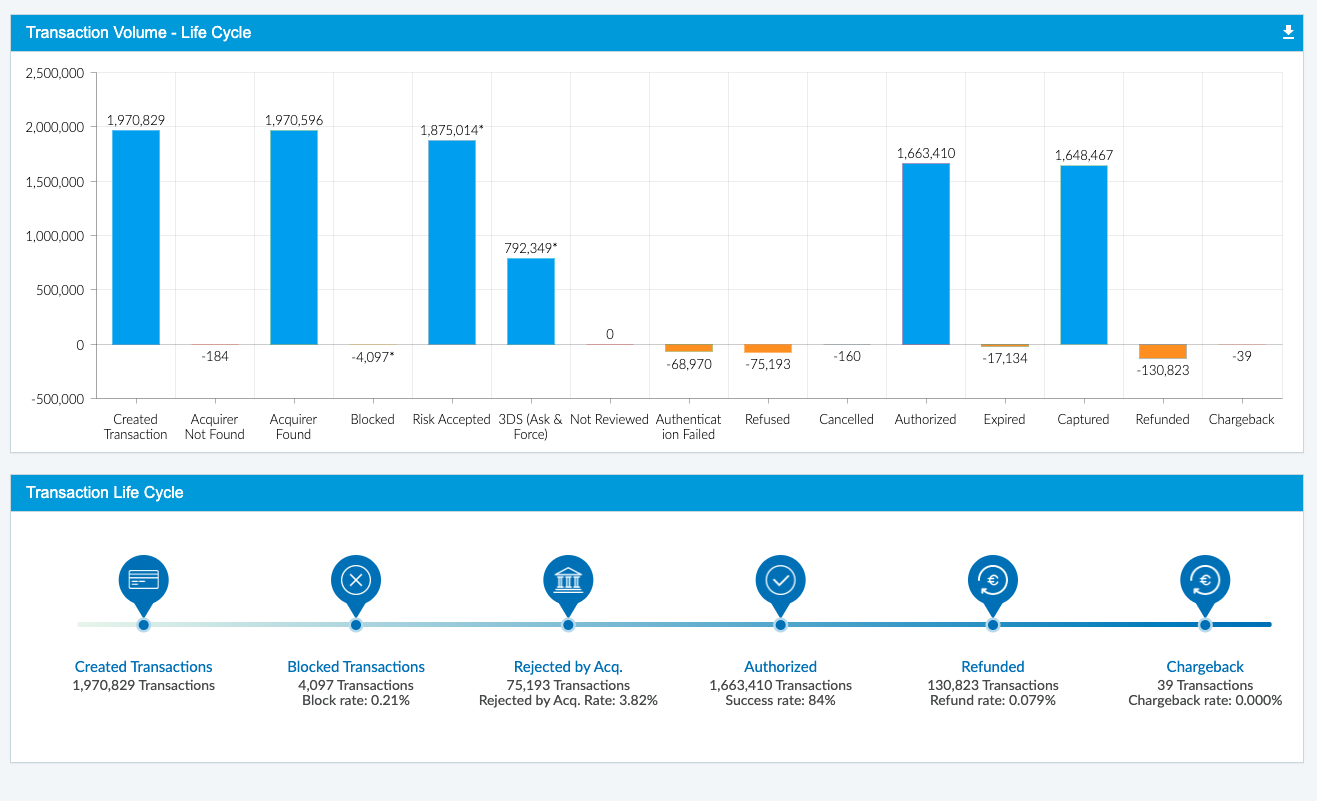The image size is (1317, 801).
Task: Click the Authentication Failed bar
Action: pos(688,348)
